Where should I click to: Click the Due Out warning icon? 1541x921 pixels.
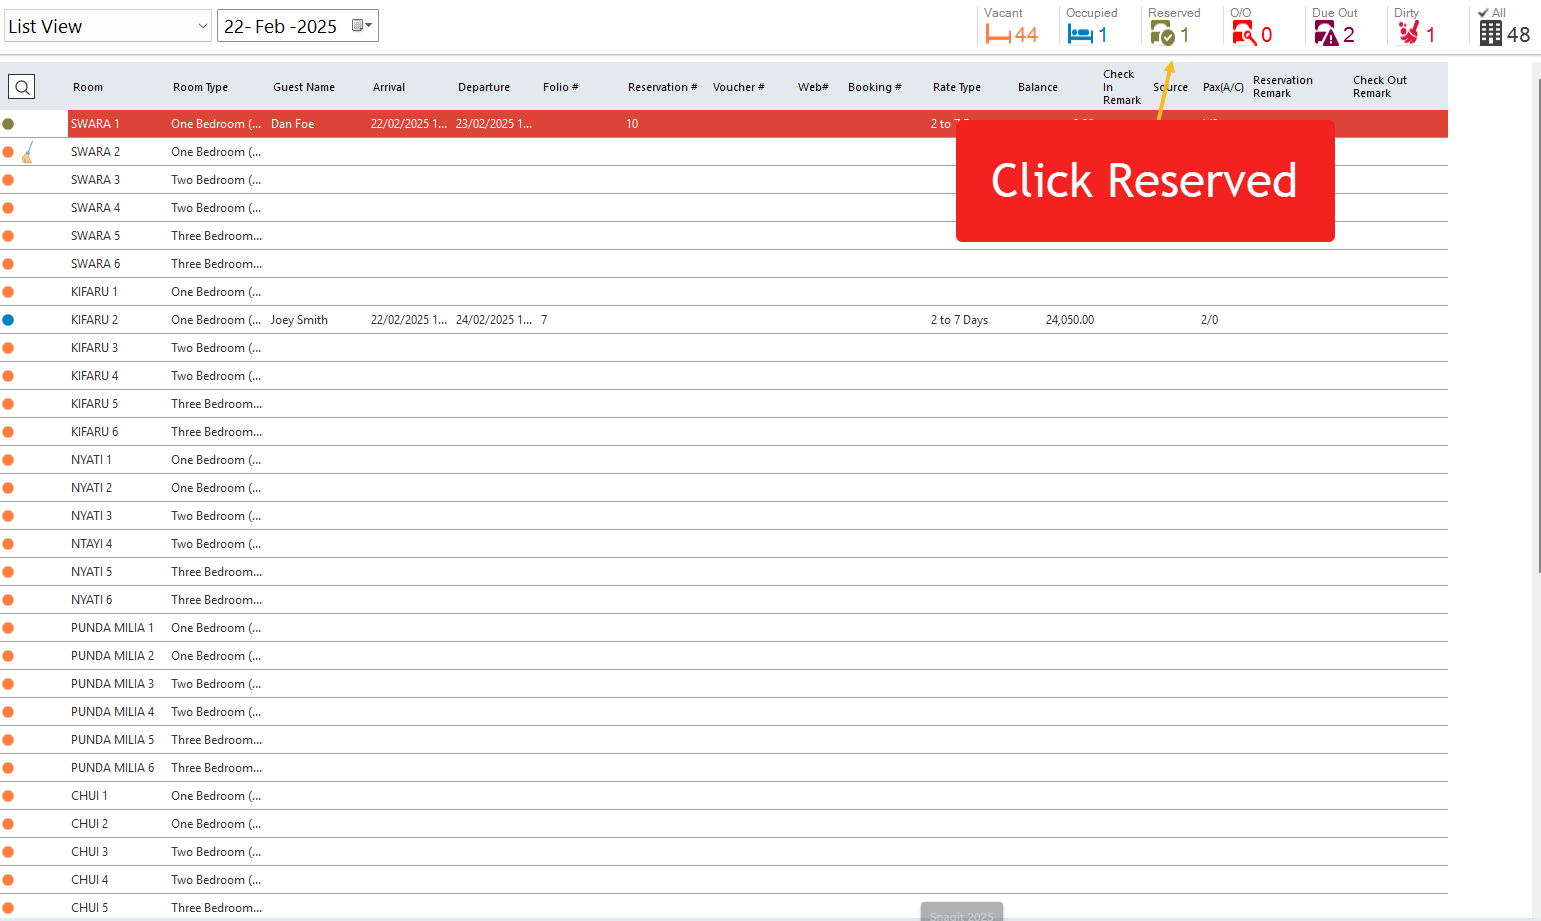tap(1326, 35)
